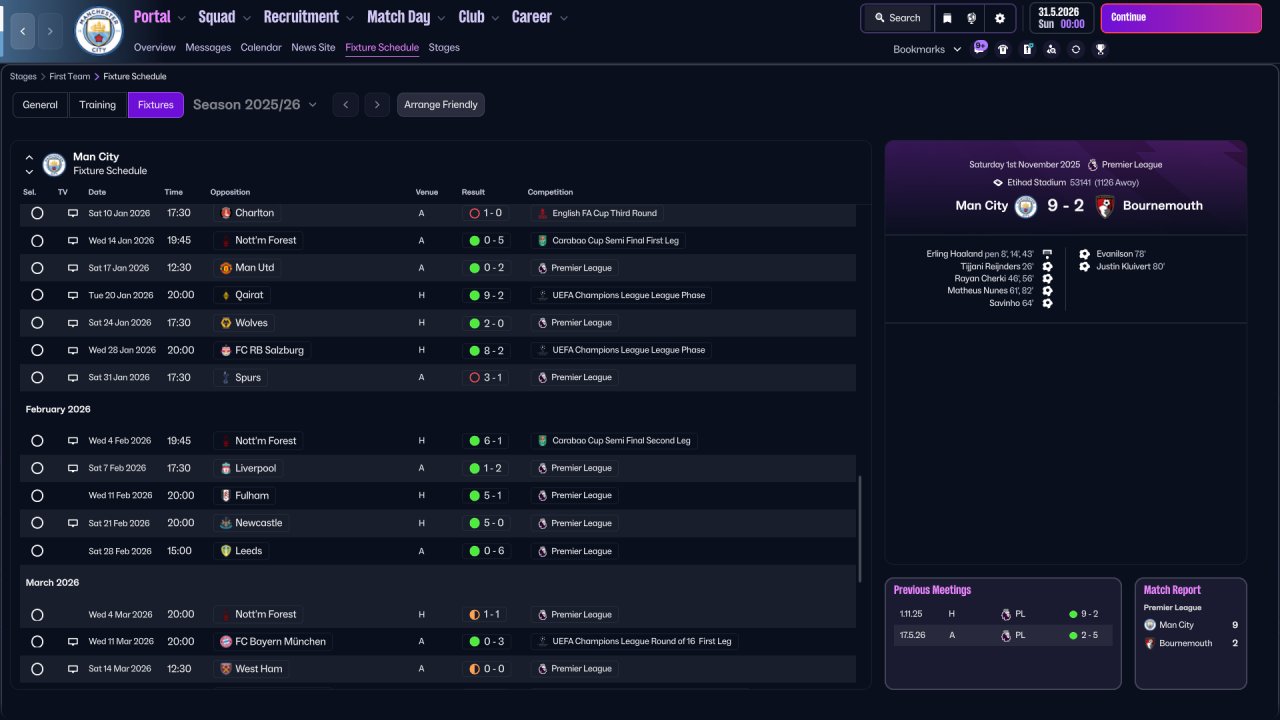The image size is (1280, 720).
Task: Click the Man City badge beside Fixture Schedule
Action: point(54,164)
